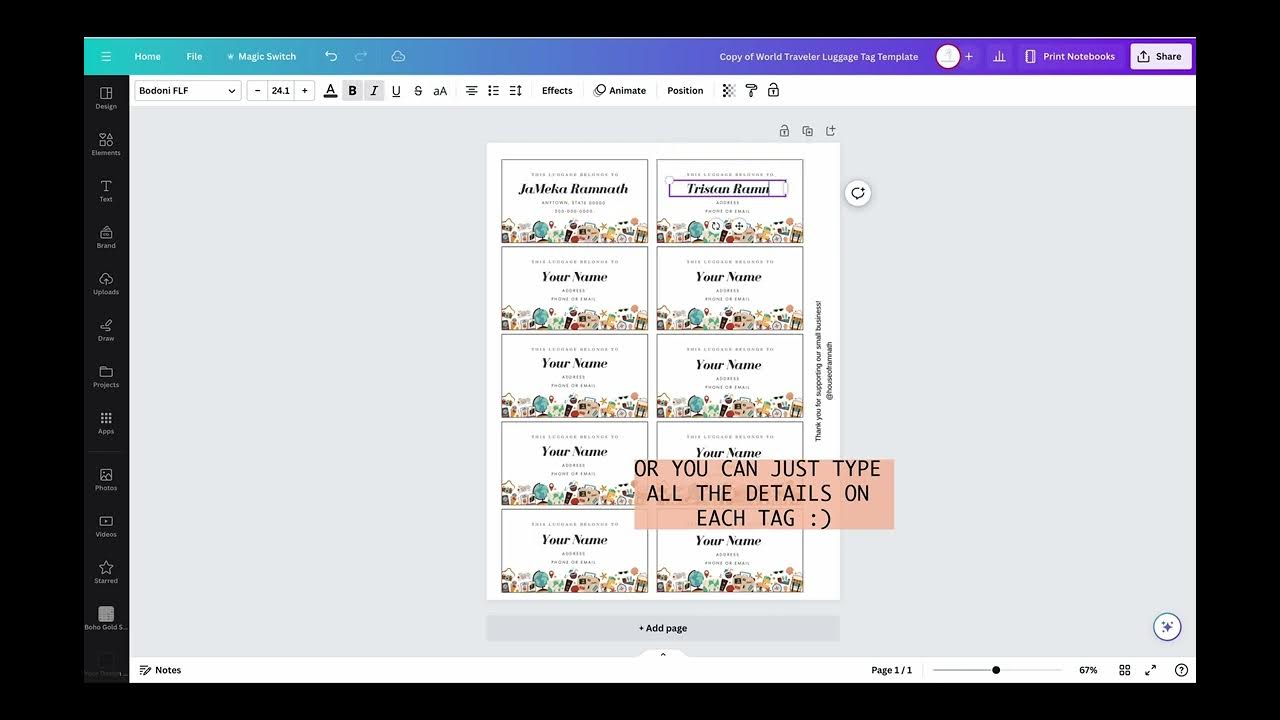Open the Videos sidebar panel
This screenshot has height=720, width=1280.
tap(106, 526)
